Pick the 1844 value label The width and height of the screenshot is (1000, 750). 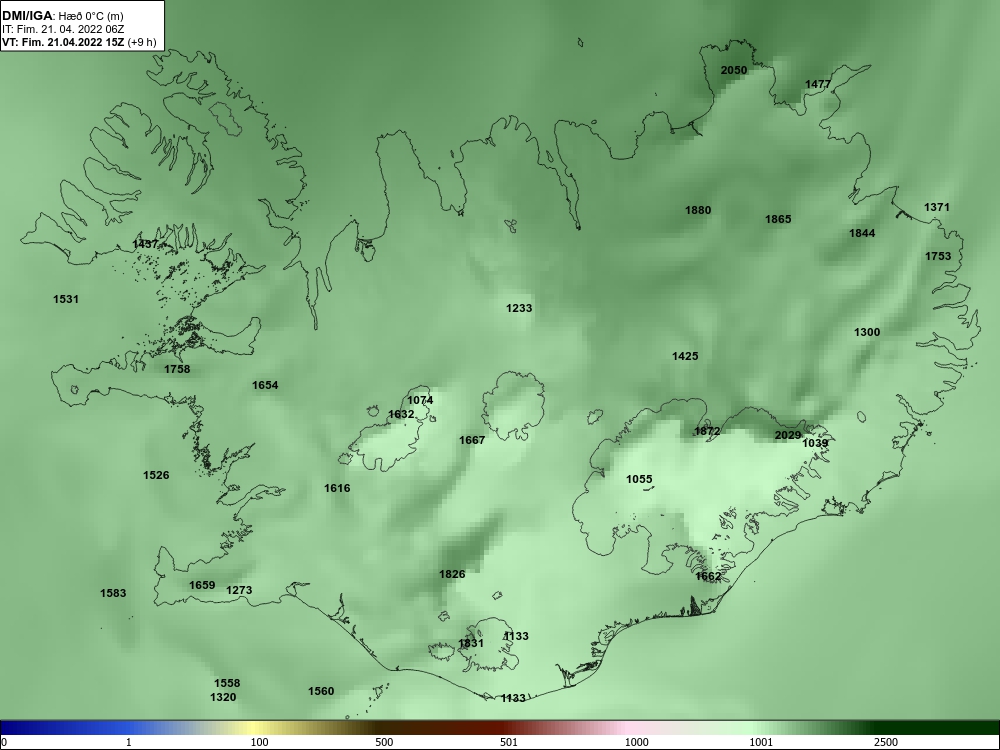[862, 233]
